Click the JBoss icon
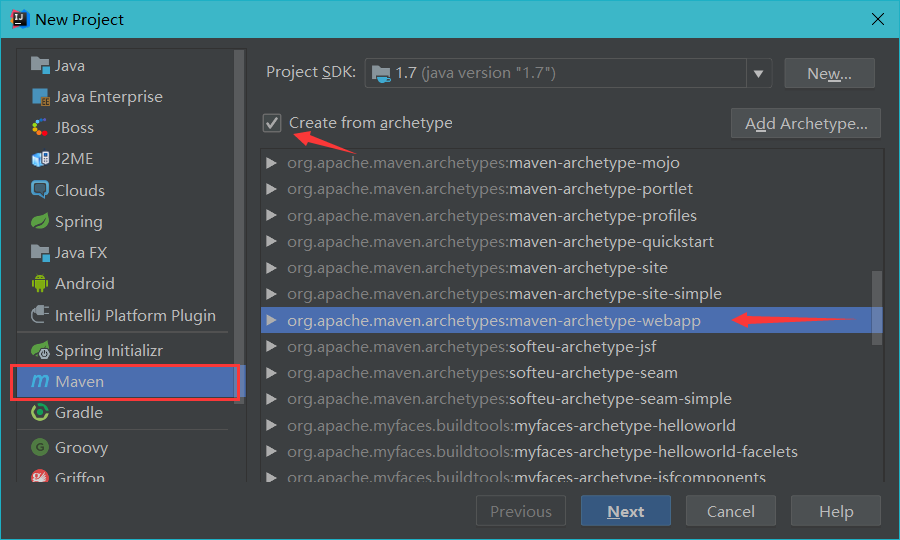Image resolution: width=900 pixels, height=540 pixels. point(40,127)
